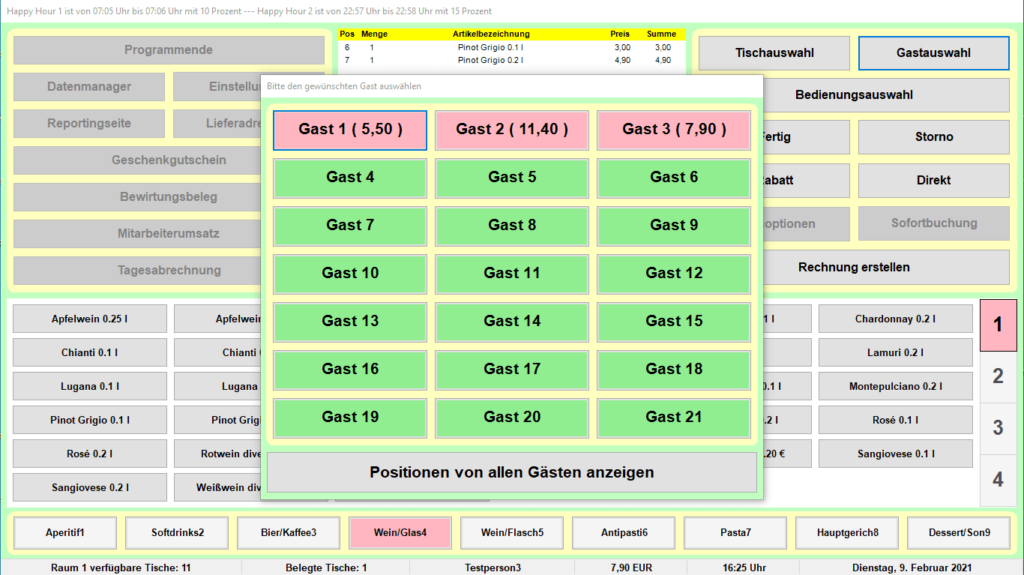The image size is (1024, 575).
Task: Add Sangiovese 0.1 l article
Action: coord(895,453)
